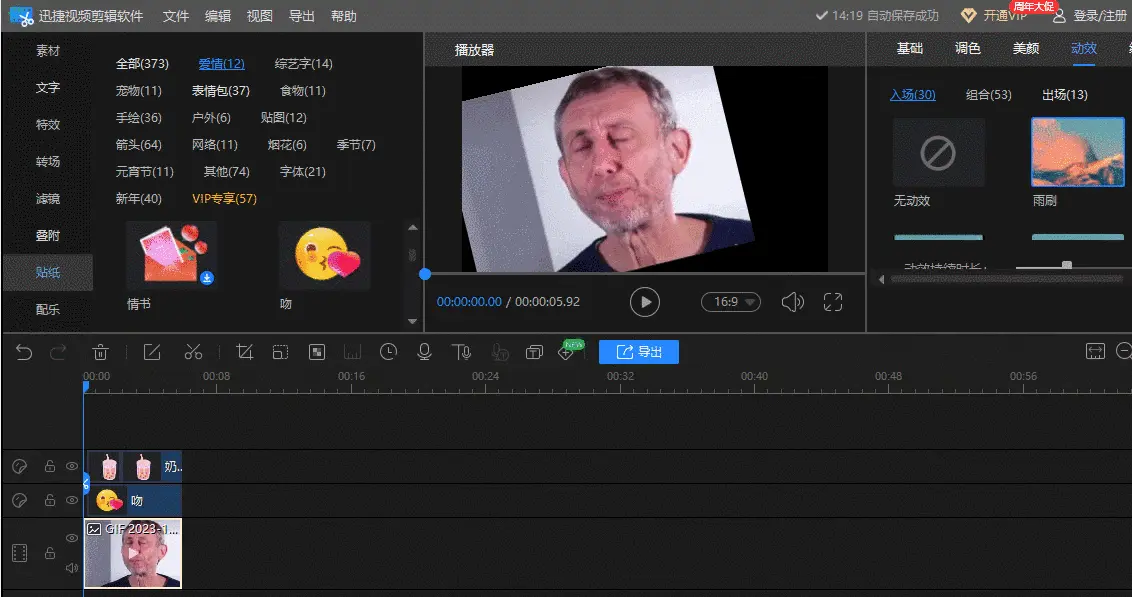Open the 配乐 sidebar section
Screen dimensions: 1132x597
48,309
